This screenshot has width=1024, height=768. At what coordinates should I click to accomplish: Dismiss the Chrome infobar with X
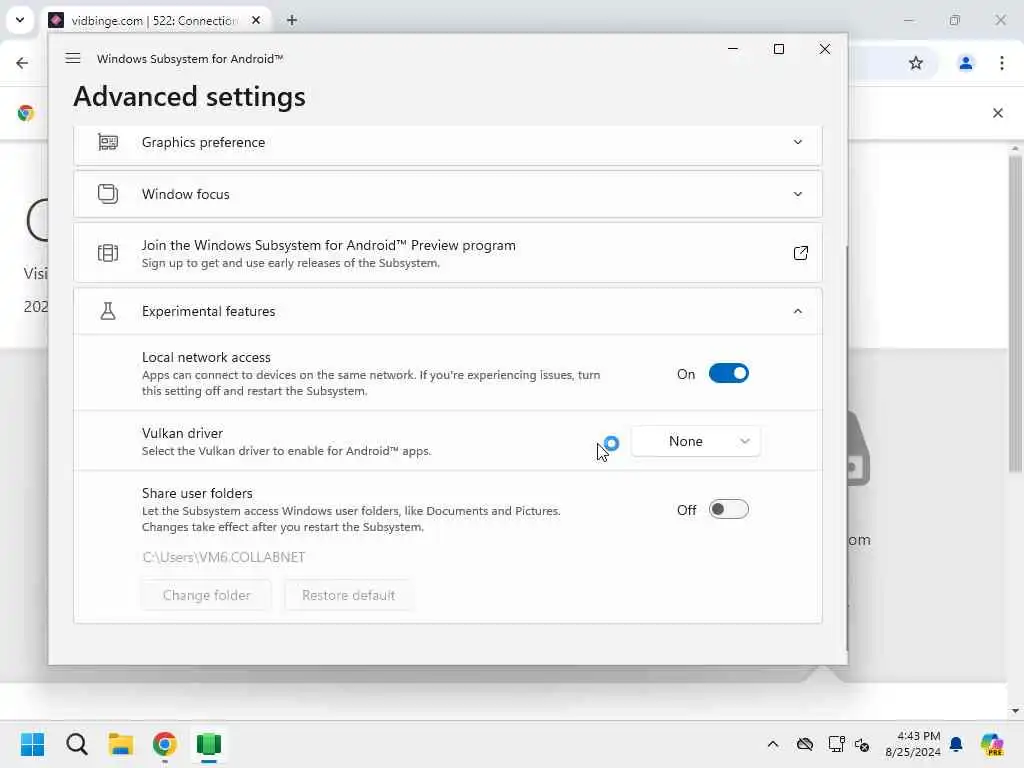pos(997,113)
